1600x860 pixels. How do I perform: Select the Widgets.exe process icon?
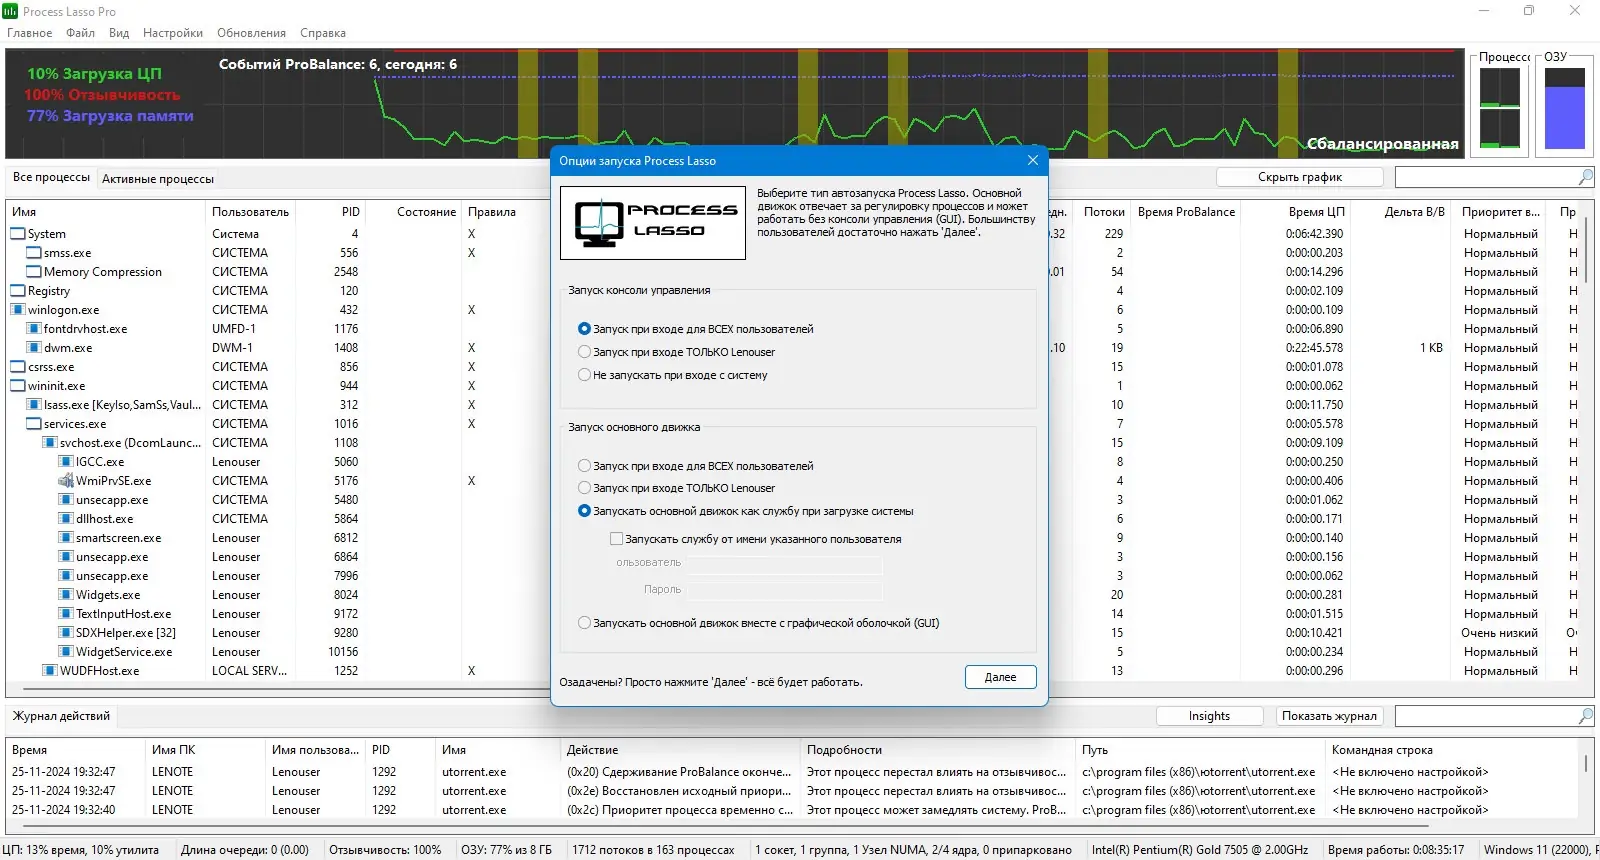pos(66,595)
